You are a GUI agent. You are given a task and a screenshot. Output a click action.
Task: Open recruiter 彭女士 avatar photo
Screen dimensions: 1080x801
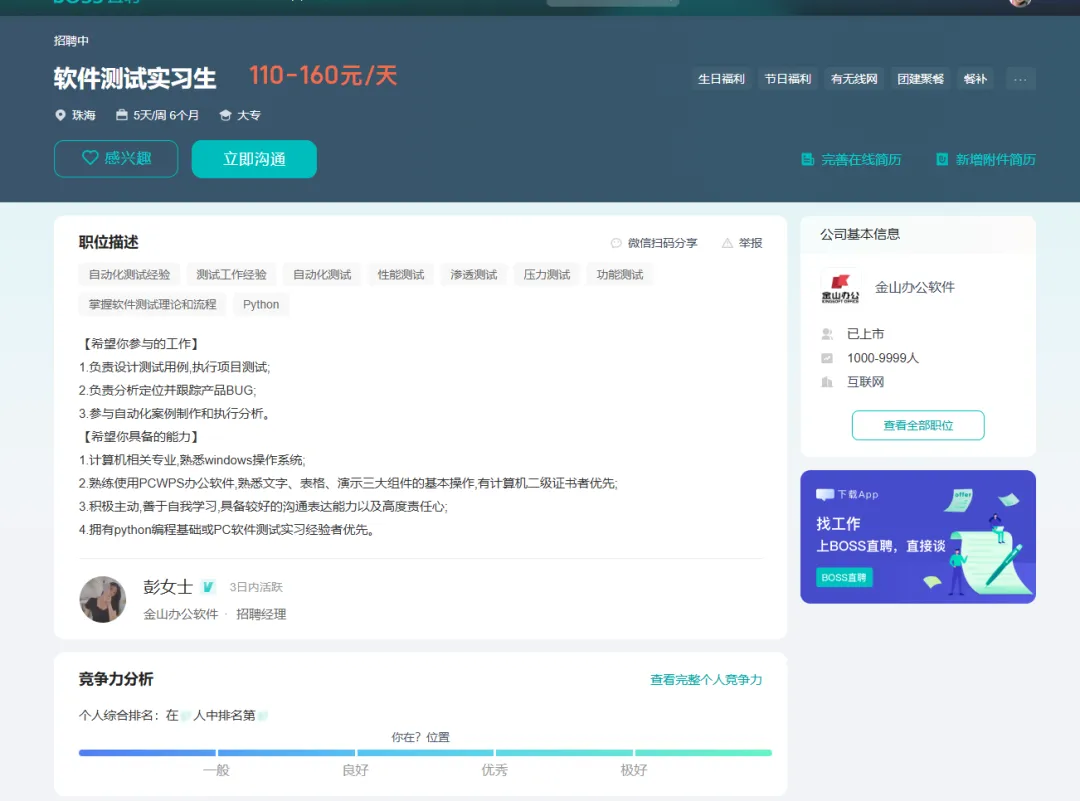pyautogui.click(x=103, y=599)
